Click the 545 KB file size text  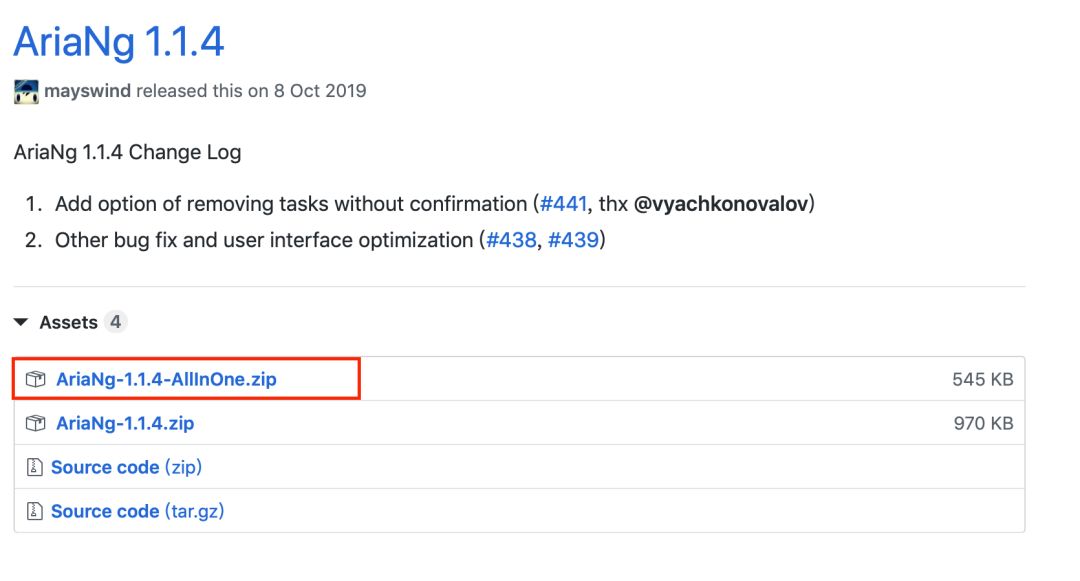point(982,380)
